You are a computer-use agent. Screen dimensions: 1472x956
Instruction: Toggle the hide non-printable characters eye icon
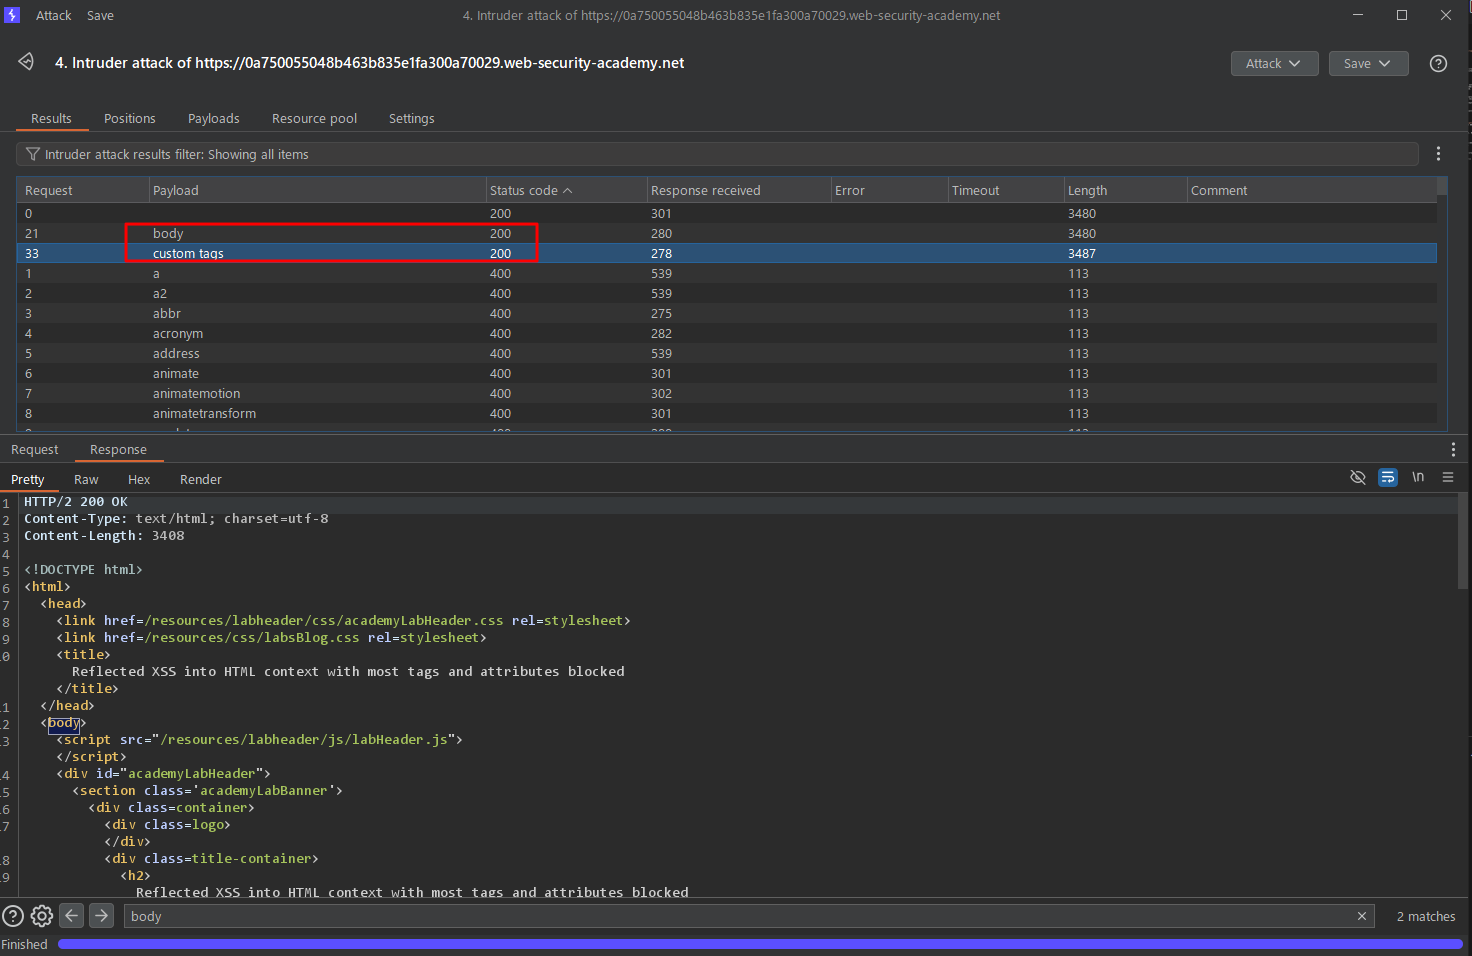1357,477
